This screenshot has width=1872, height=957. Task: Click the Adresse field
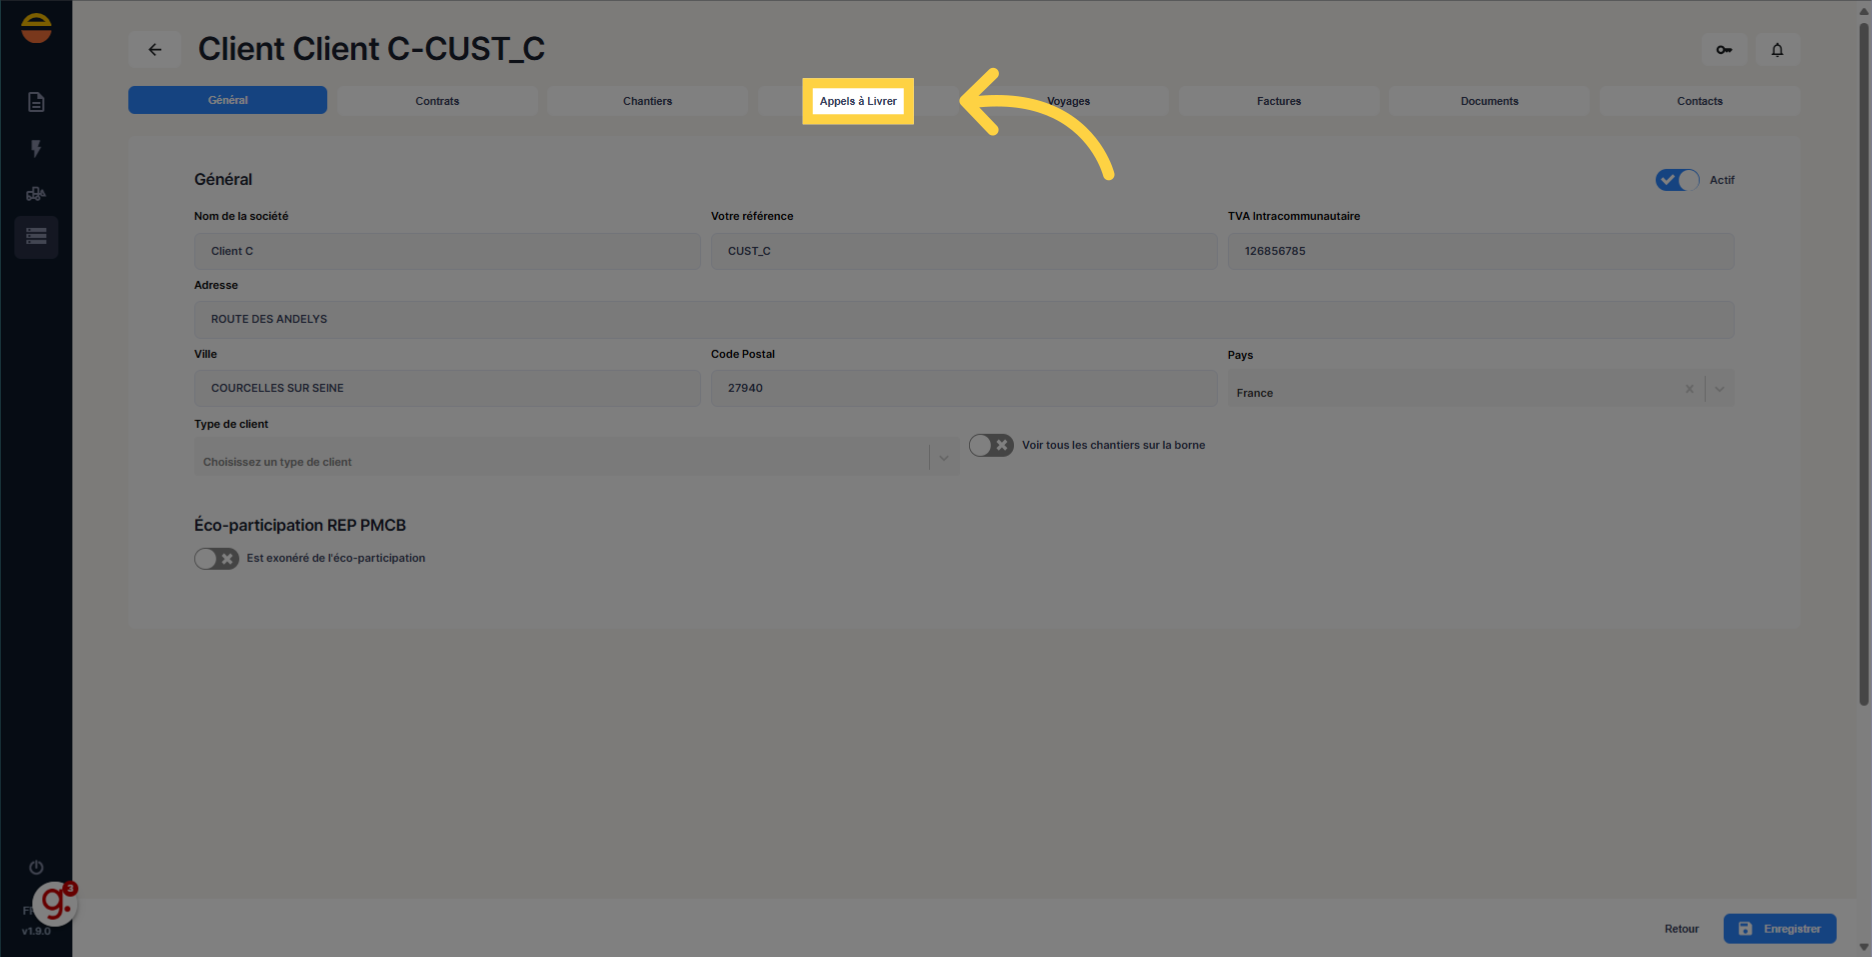coord(964,320)
